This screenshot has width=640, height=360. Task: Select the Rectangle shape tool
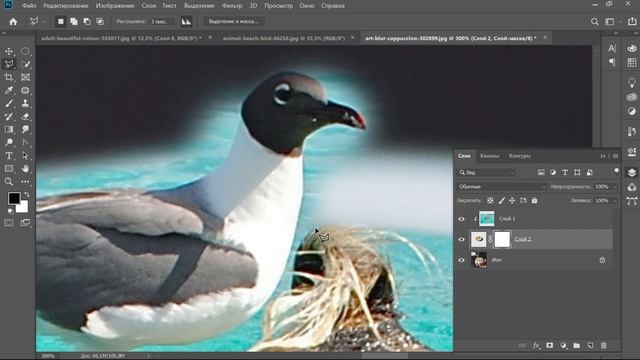[x=9, y=169]
